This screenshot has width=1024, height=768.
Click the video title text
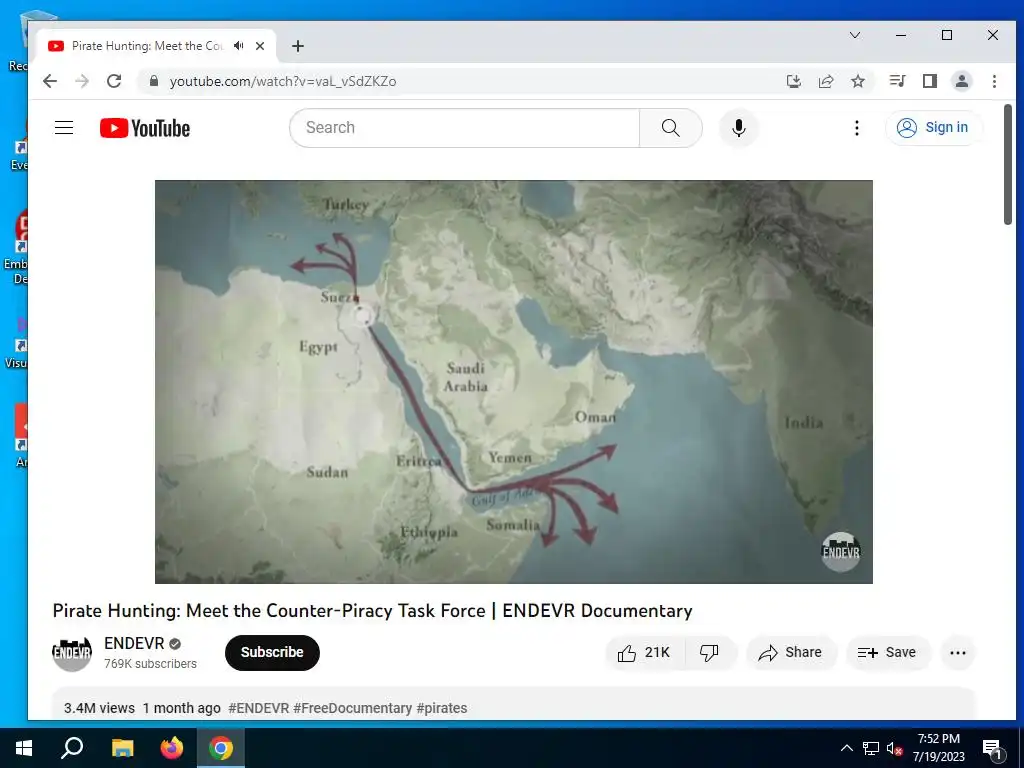(x=372, y=611)
